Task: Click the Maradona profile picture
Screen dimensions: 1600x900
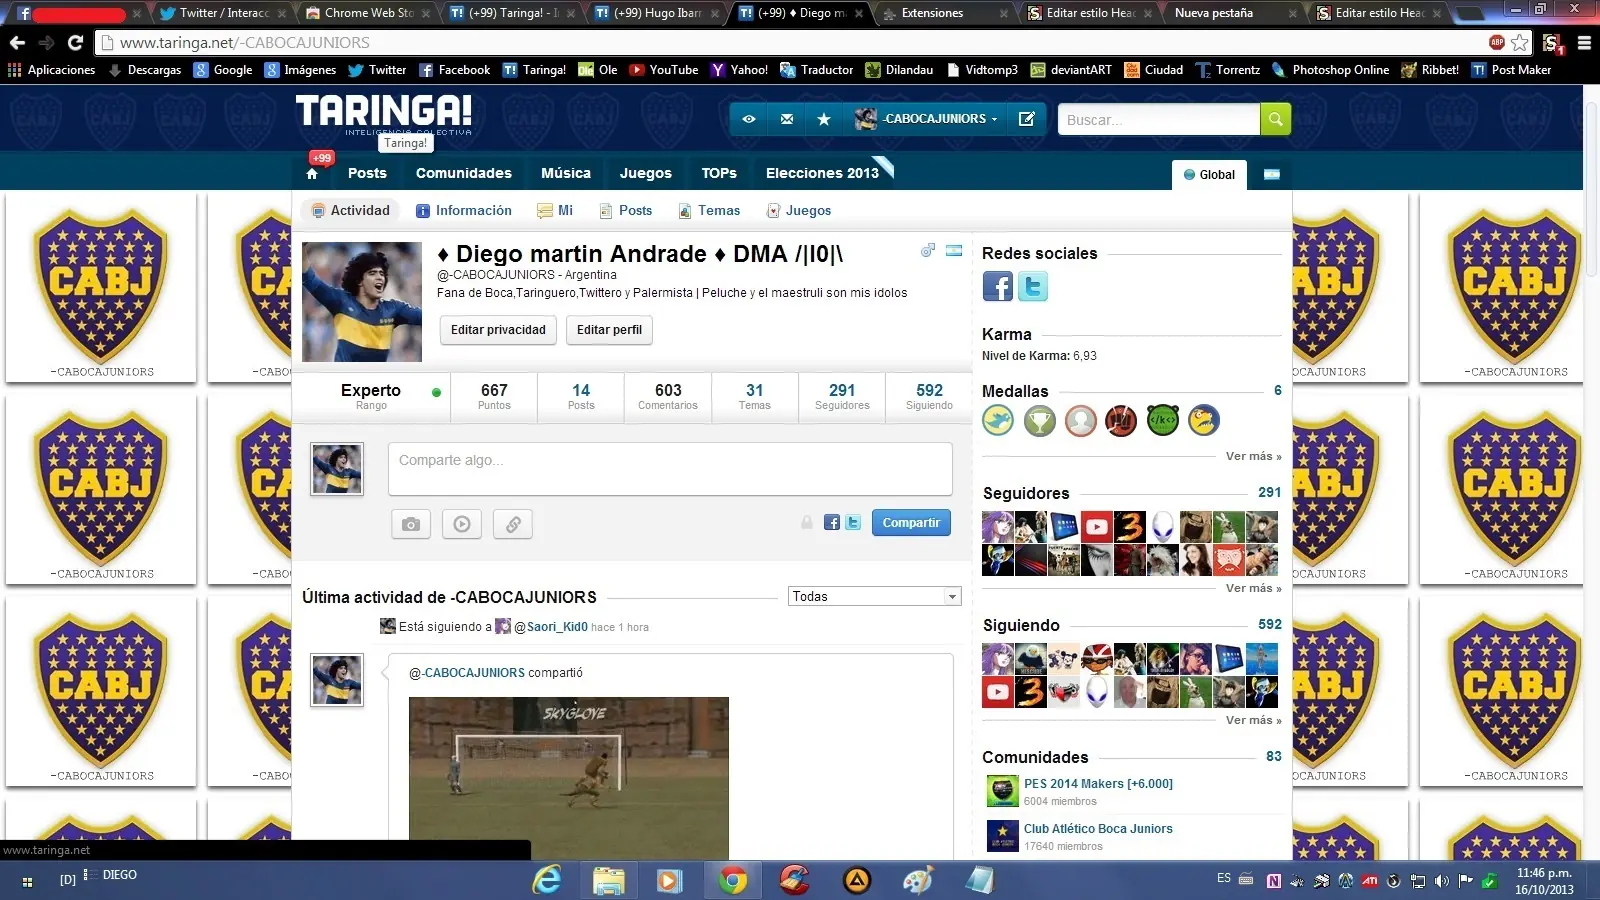Action: pos(362,302)
